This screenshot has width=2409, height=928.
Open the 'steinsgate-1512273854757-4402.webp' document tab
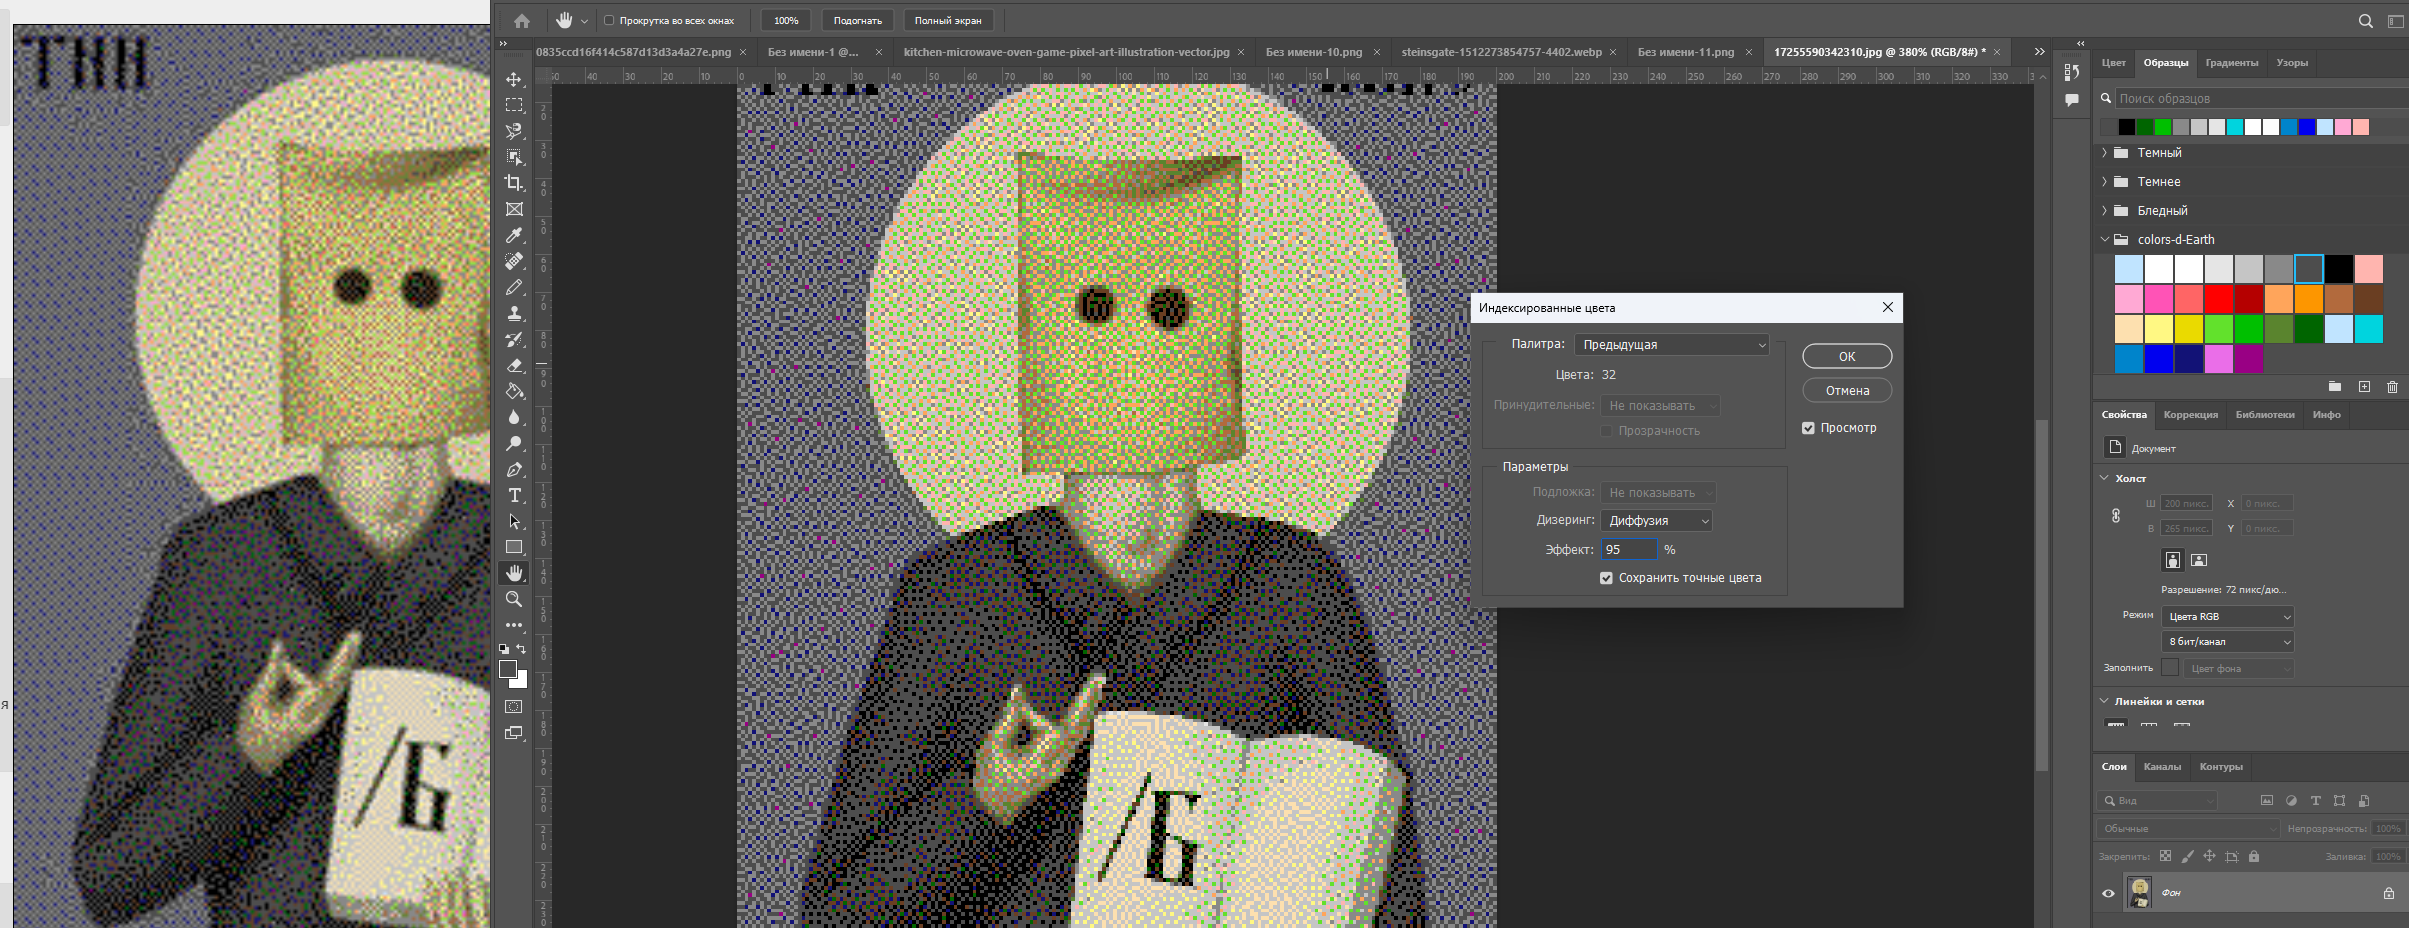tap(1501, 52)
